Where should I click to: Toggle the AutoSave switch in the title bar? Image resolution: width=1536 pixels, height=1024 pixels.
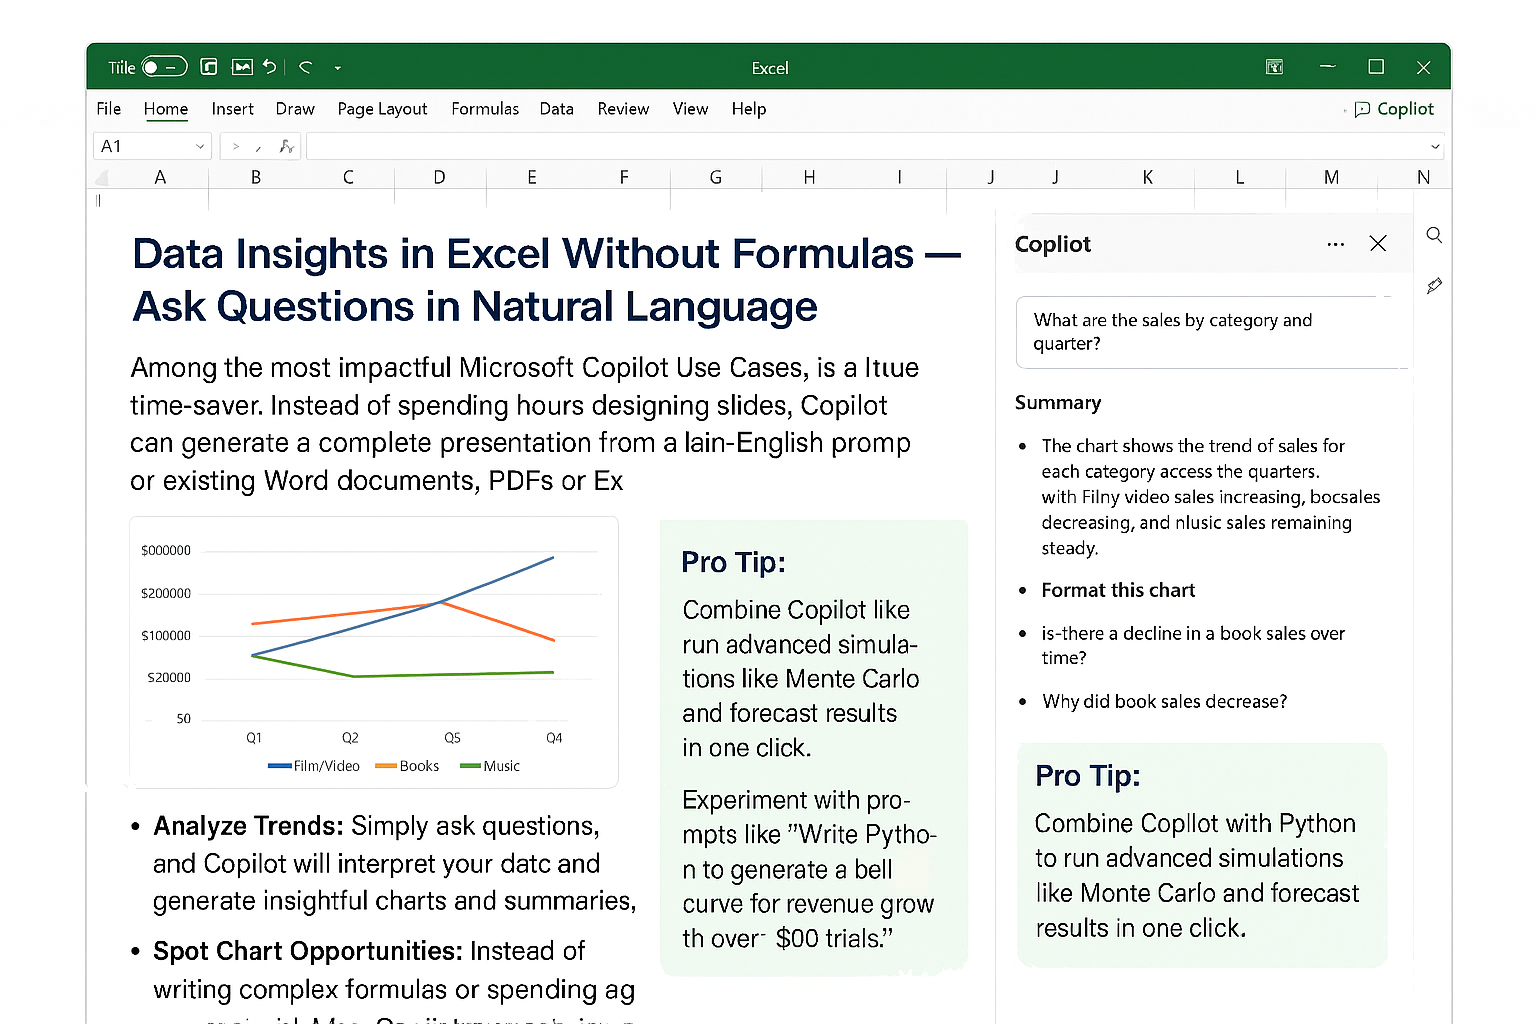point(163,65)
